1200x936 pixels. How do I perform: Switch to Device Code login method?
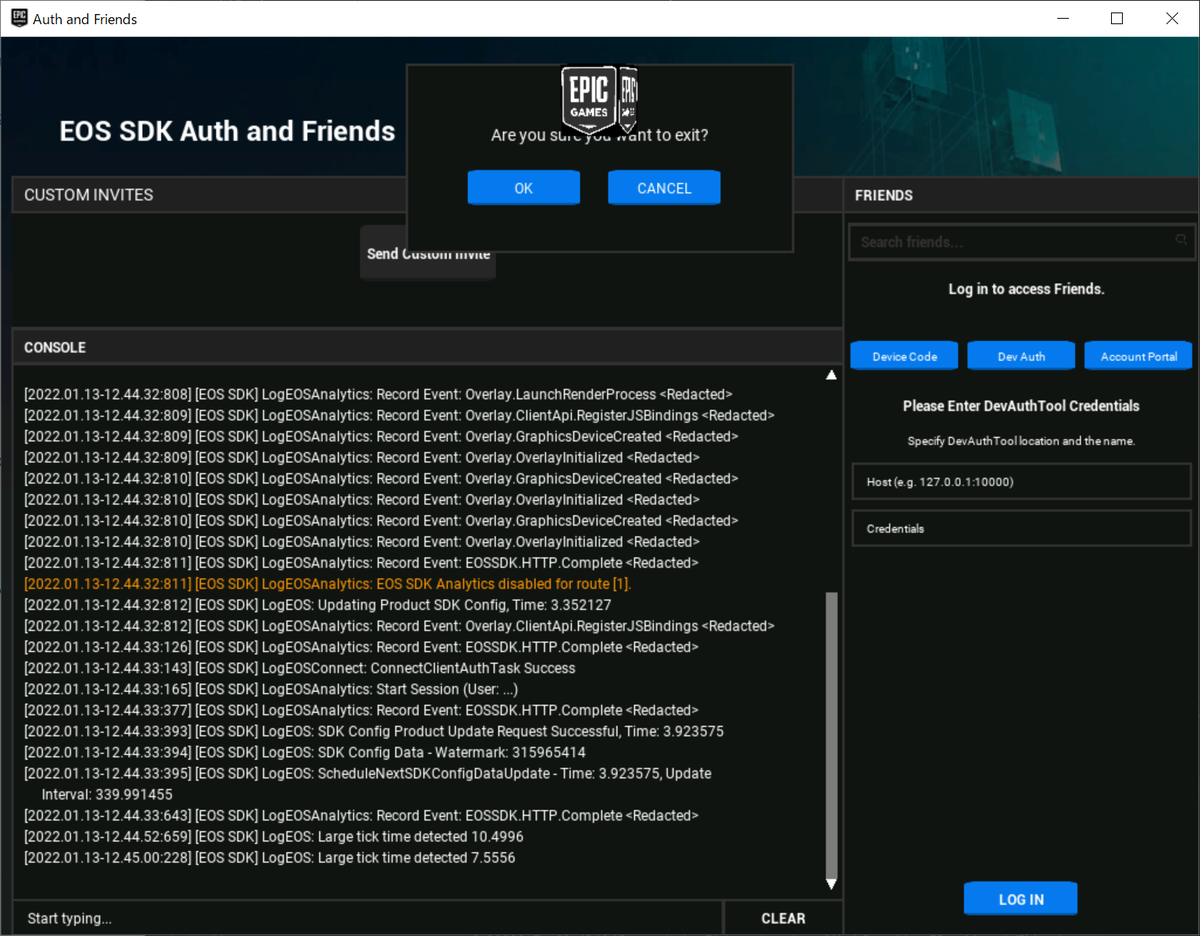click(x=904, y=356)
